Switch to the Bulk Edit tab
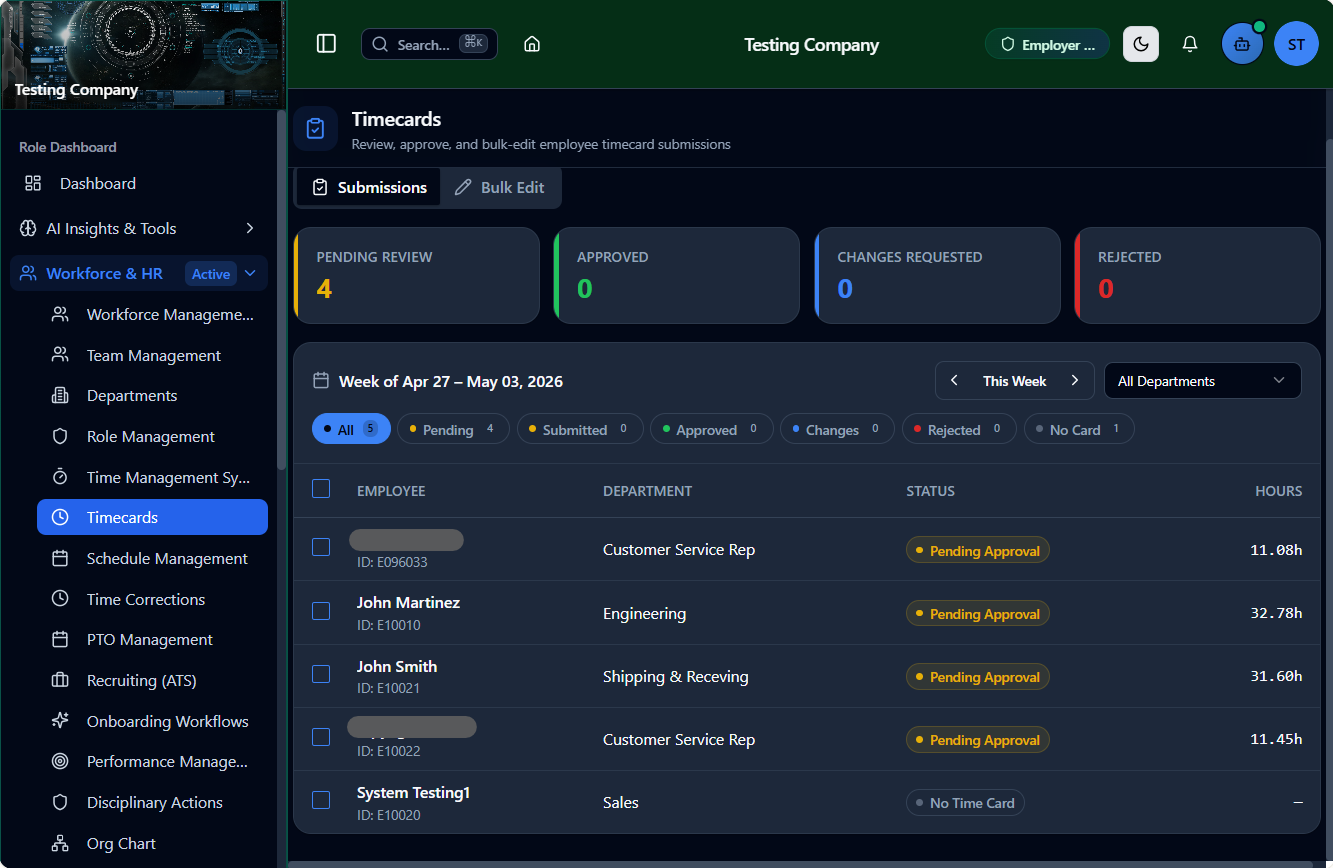This screenshot has width=1333, height=868. [499, 187]
